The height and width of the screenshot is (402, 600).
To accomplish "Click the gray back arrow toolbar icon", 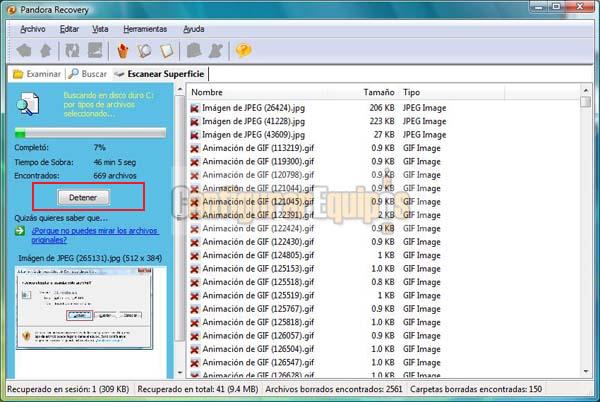I will point(24,50).
